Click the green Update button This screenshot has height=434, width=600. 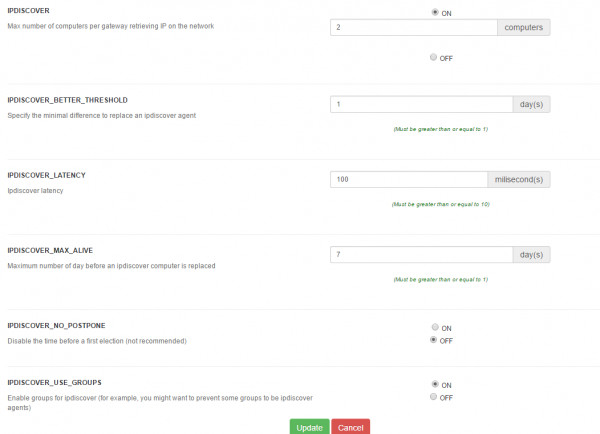[310, 427]
